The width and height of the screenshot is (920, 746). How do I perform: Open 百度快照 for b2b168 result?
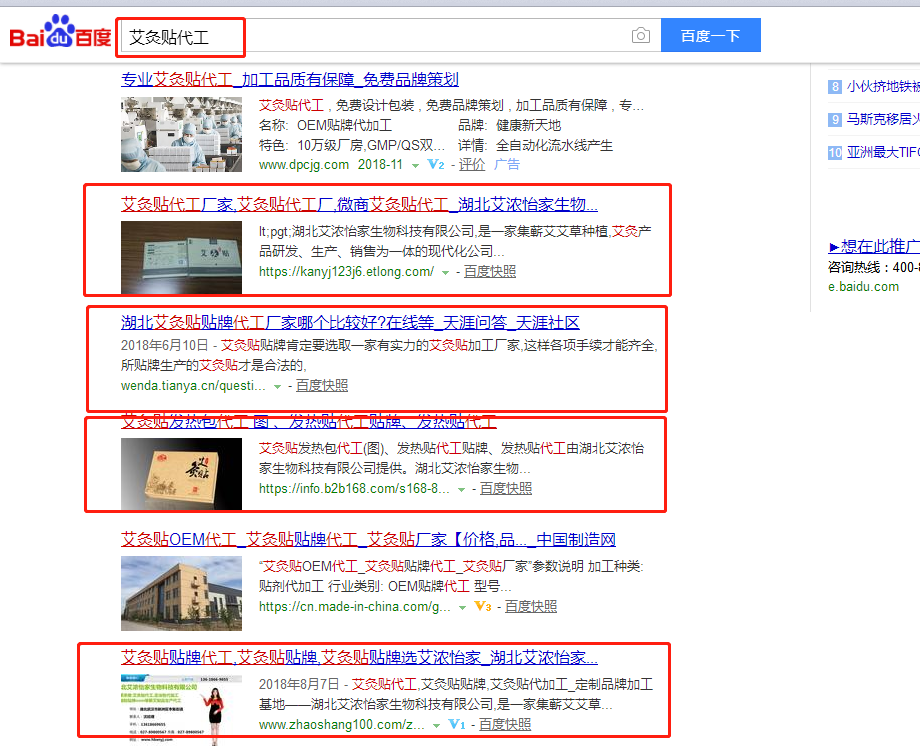click(506, 488)
